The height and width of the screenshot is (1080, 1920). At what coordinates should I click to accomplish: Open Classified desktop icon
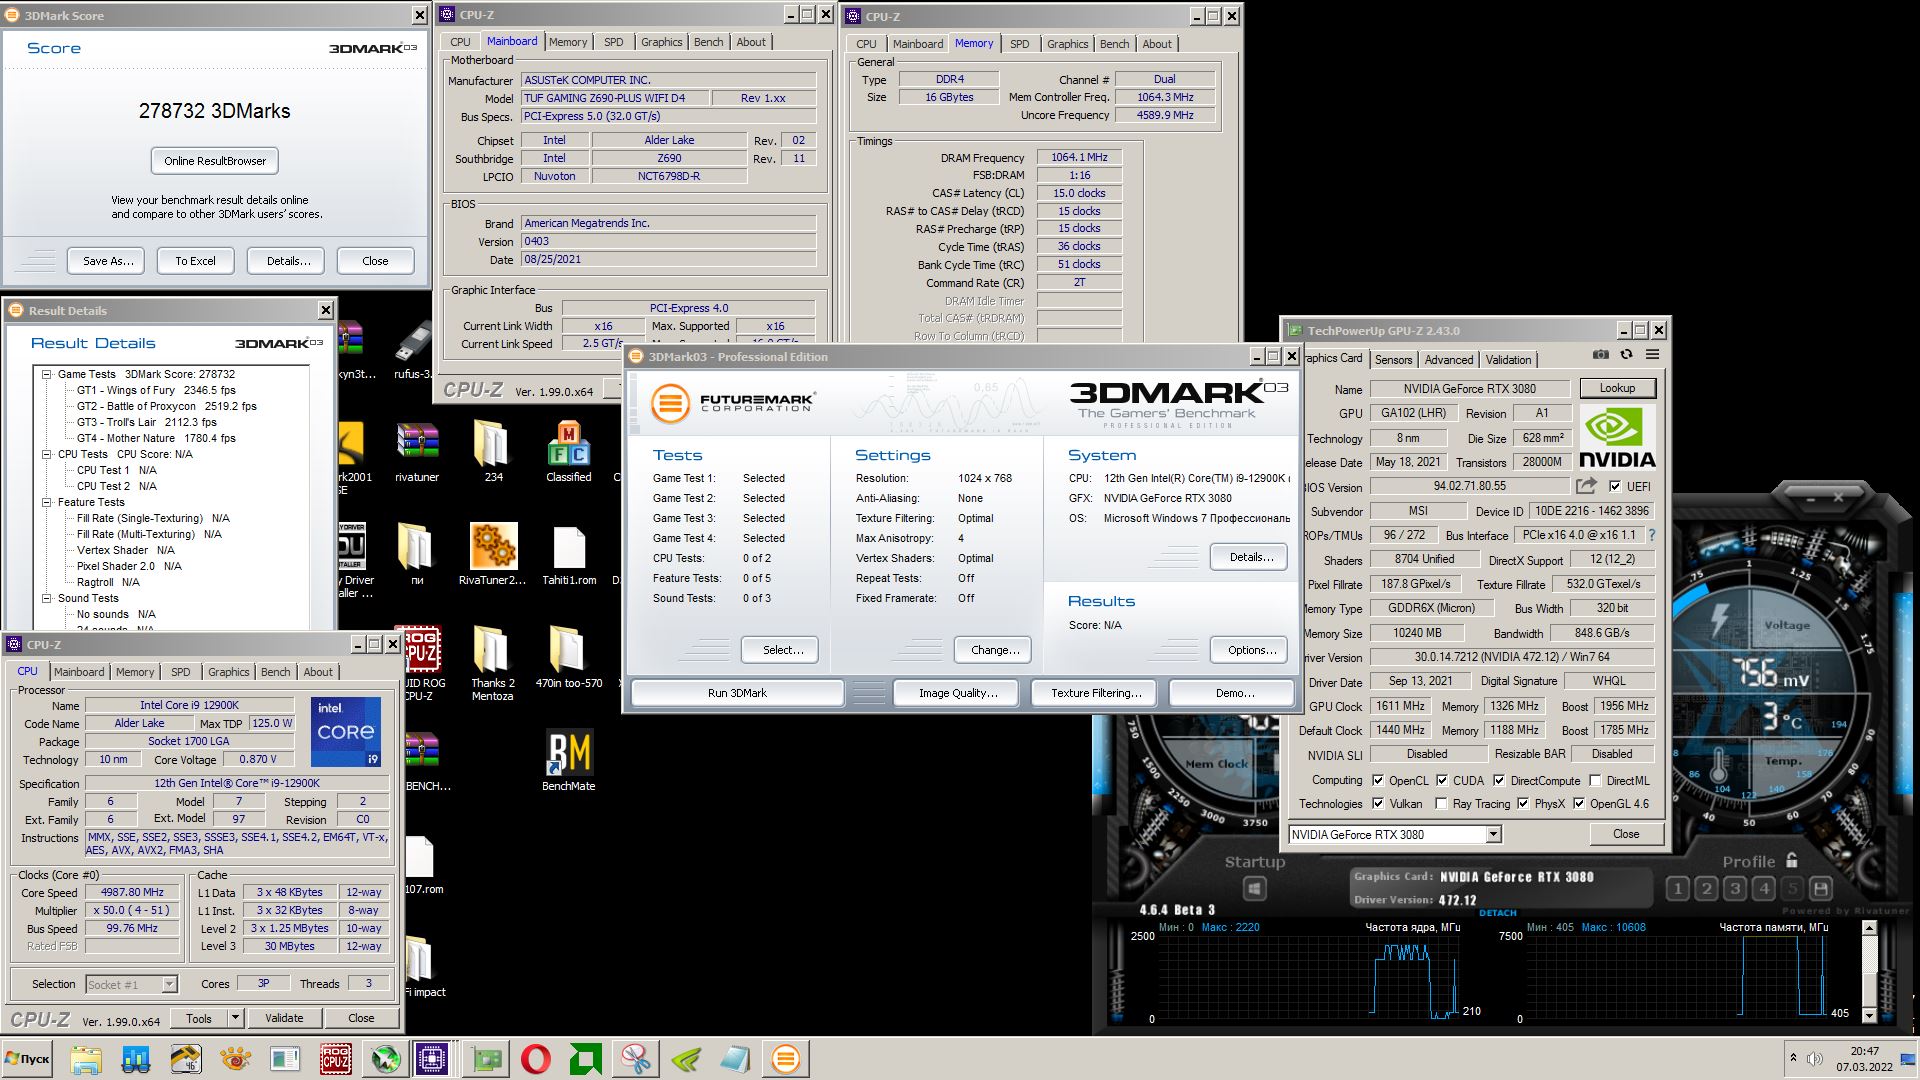tap(568, 451)
